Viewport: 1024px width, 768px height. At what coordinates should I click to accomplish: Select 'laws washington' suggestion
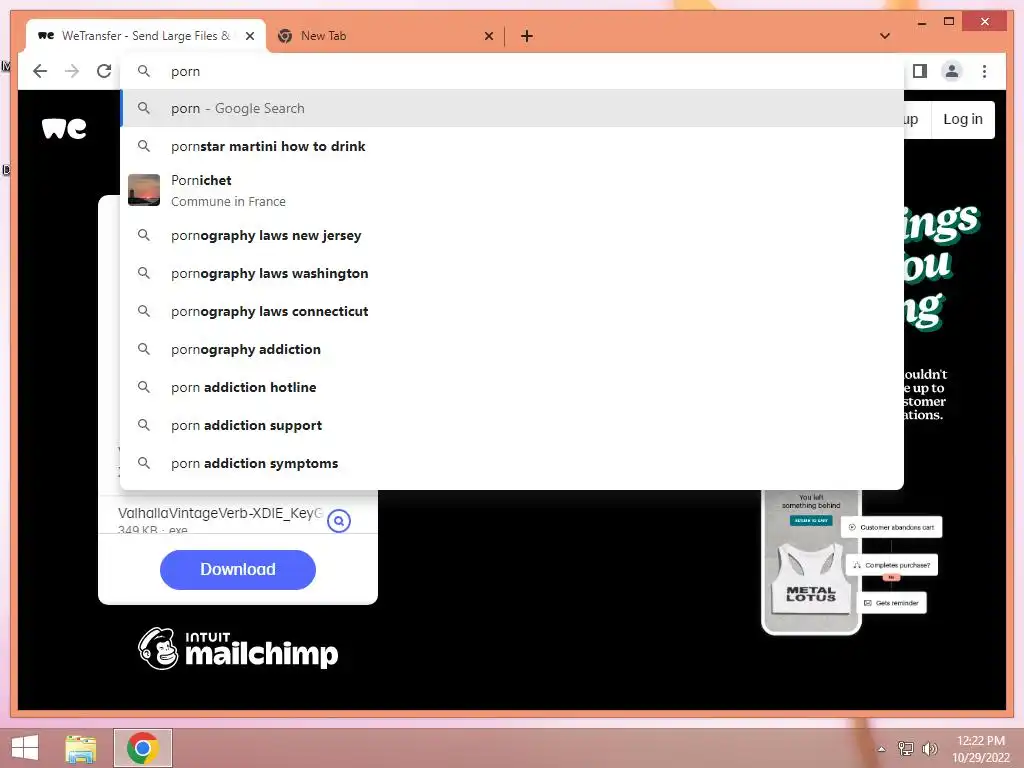click(x=511, y=273)
